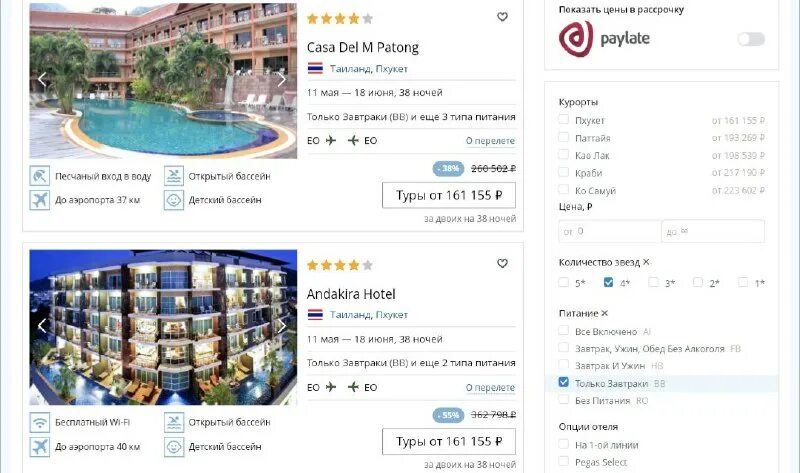The height and width of the screenshot is (473, 800).
Task: Open О перелете details for Casa Del M Patong
Action: click(x=490, y=141)
